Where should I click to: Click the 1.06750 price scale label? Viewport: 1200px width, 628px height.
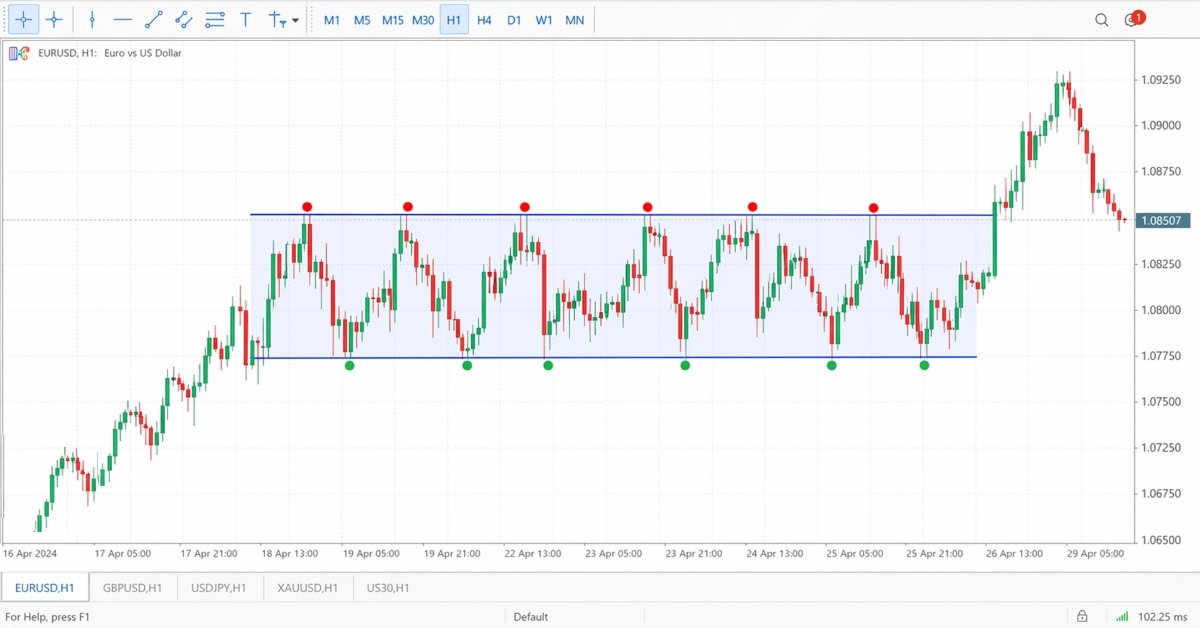(1162, 493)
